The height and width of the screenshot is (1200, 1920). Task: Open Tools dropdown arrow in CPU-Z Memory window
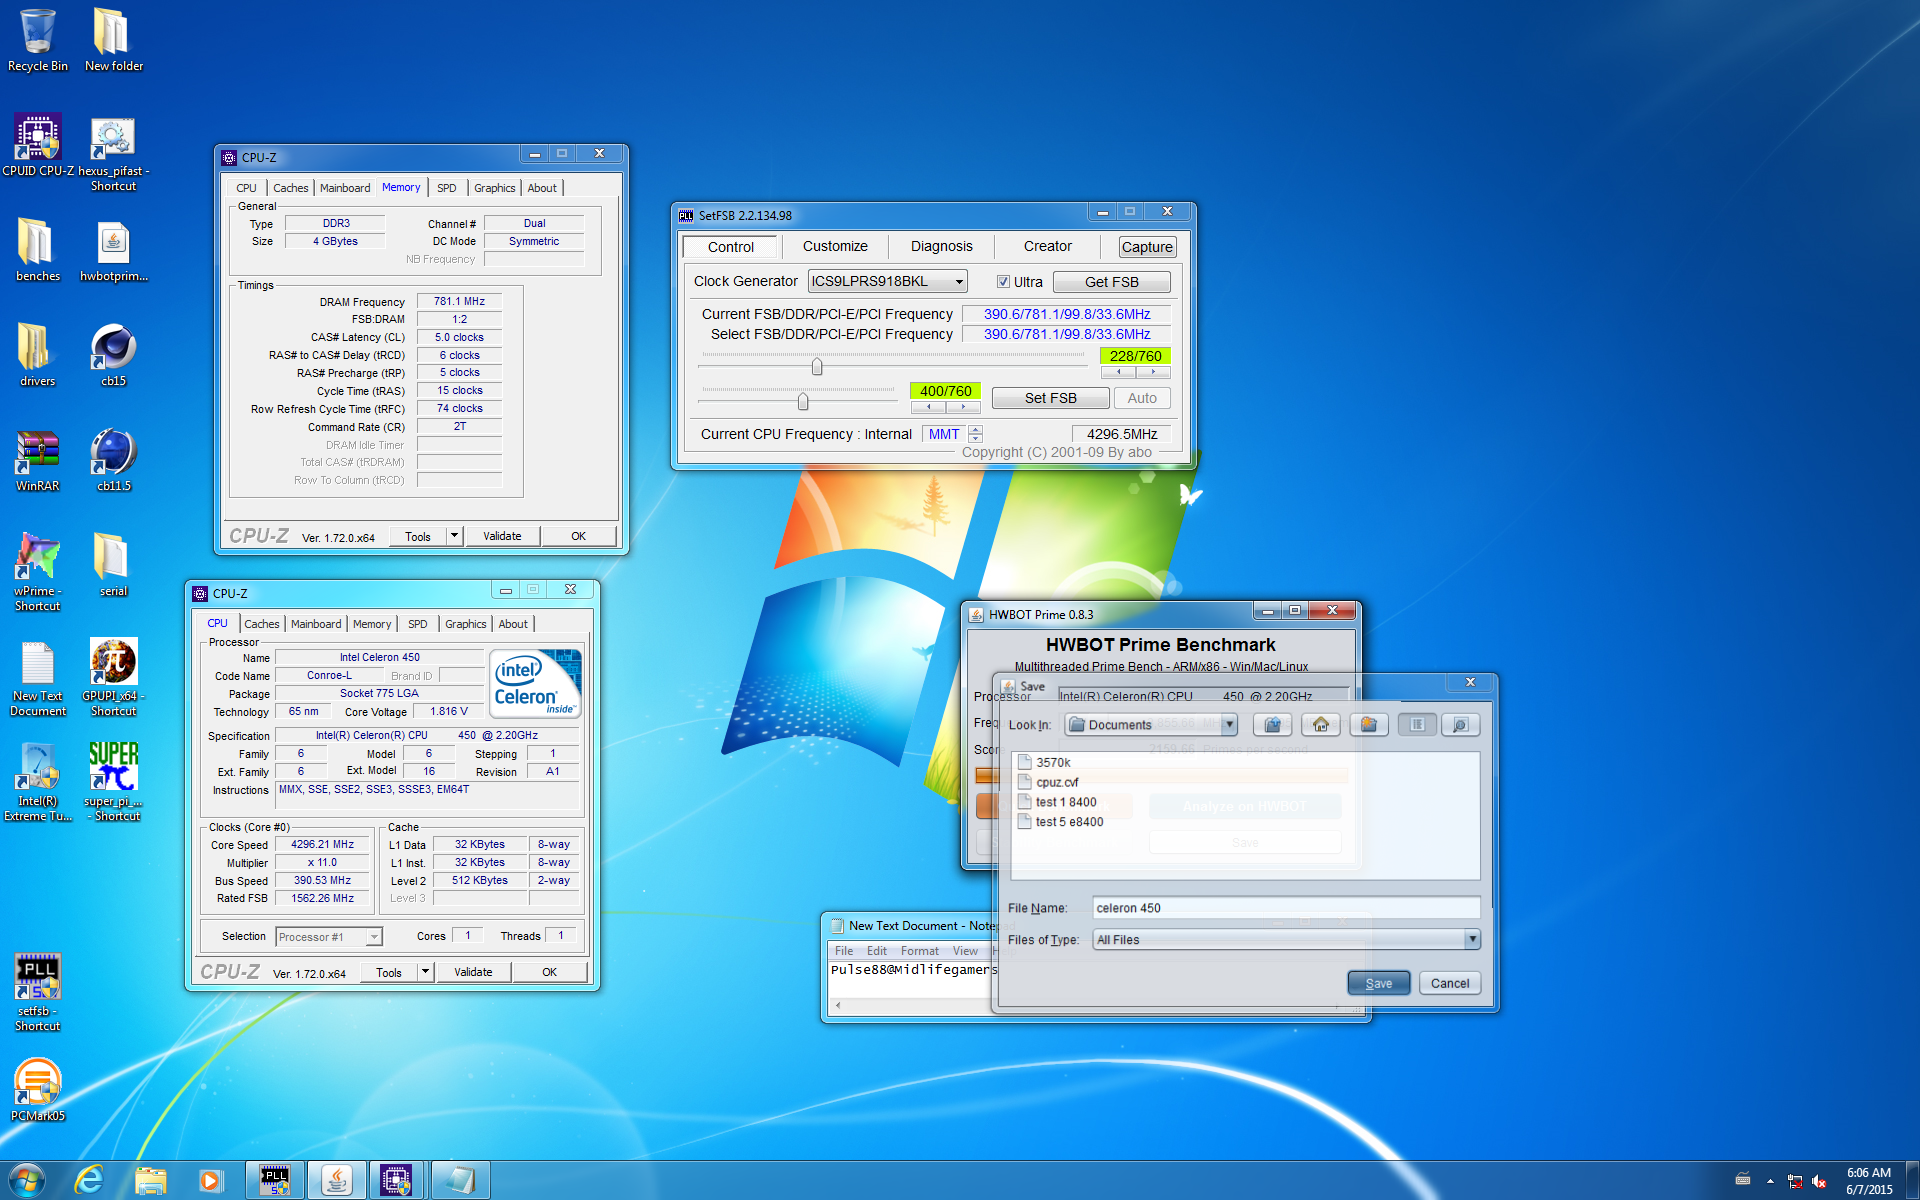(454, 536)
